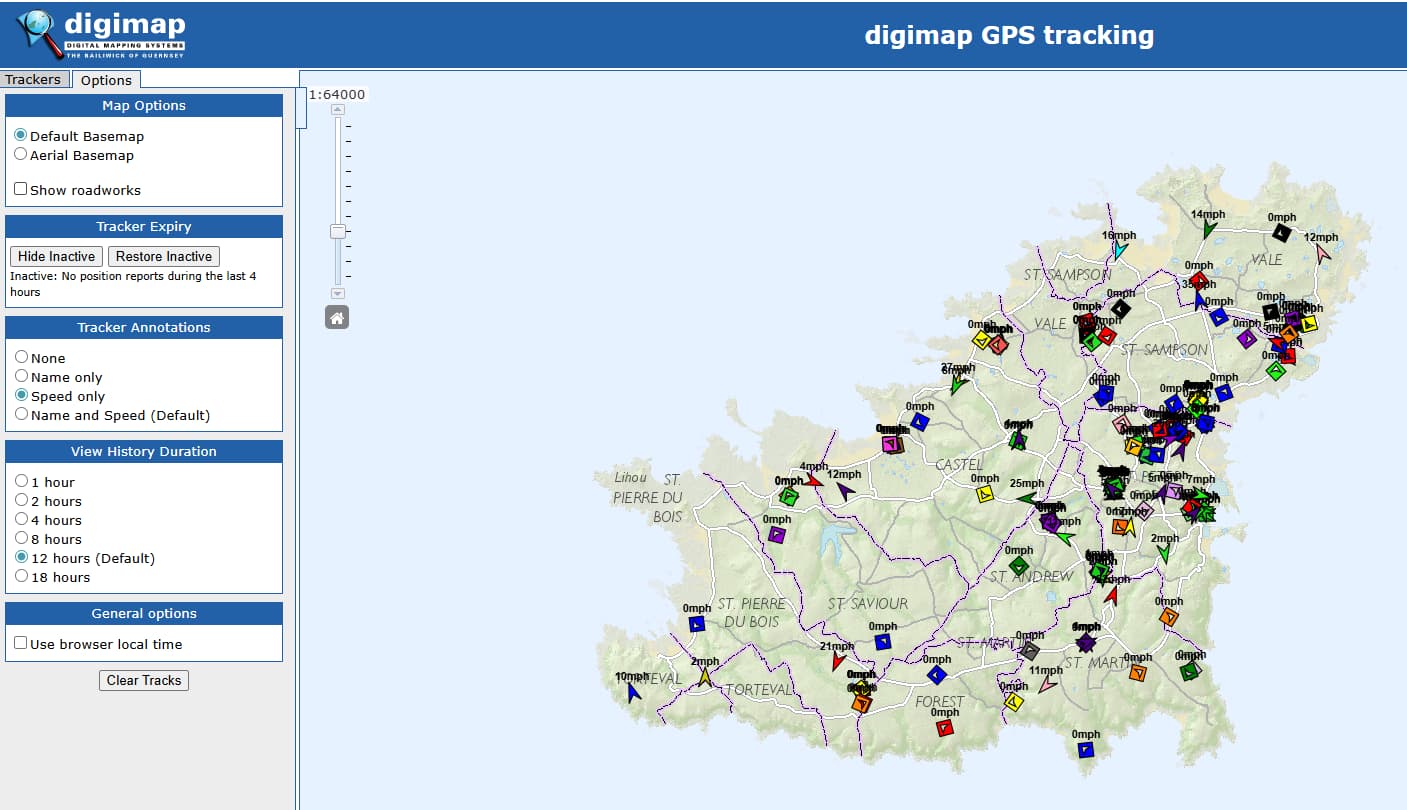Click the zoom-in arrow above the slider
The width and height of the screenshot is (1407, 810).
338,109
